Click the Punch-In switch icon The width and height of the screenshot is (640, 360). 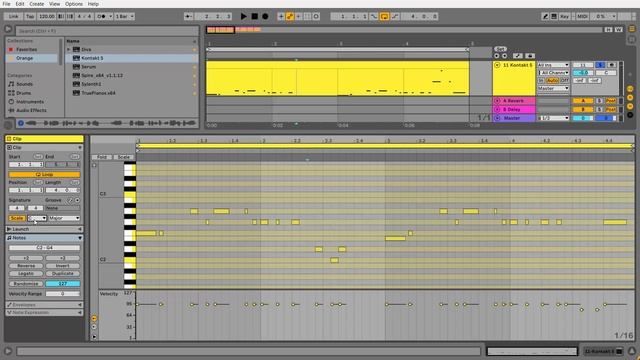click(x=374, y=16)
